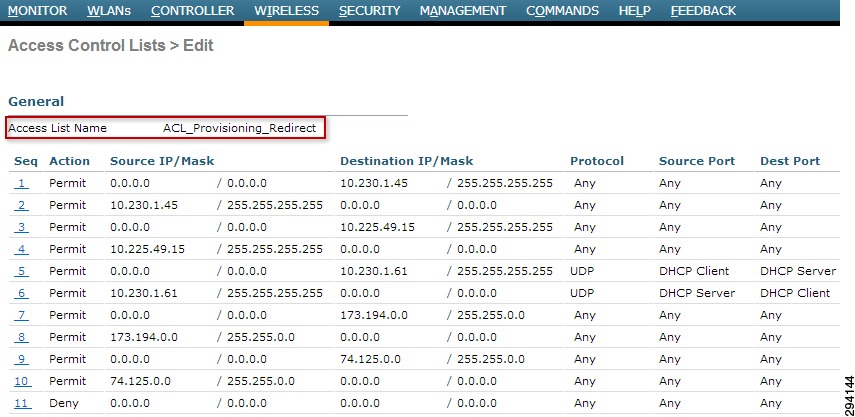This screenshot has width=855, height=417.
Task: Open the HELP menu
Action: coord(635,10)
